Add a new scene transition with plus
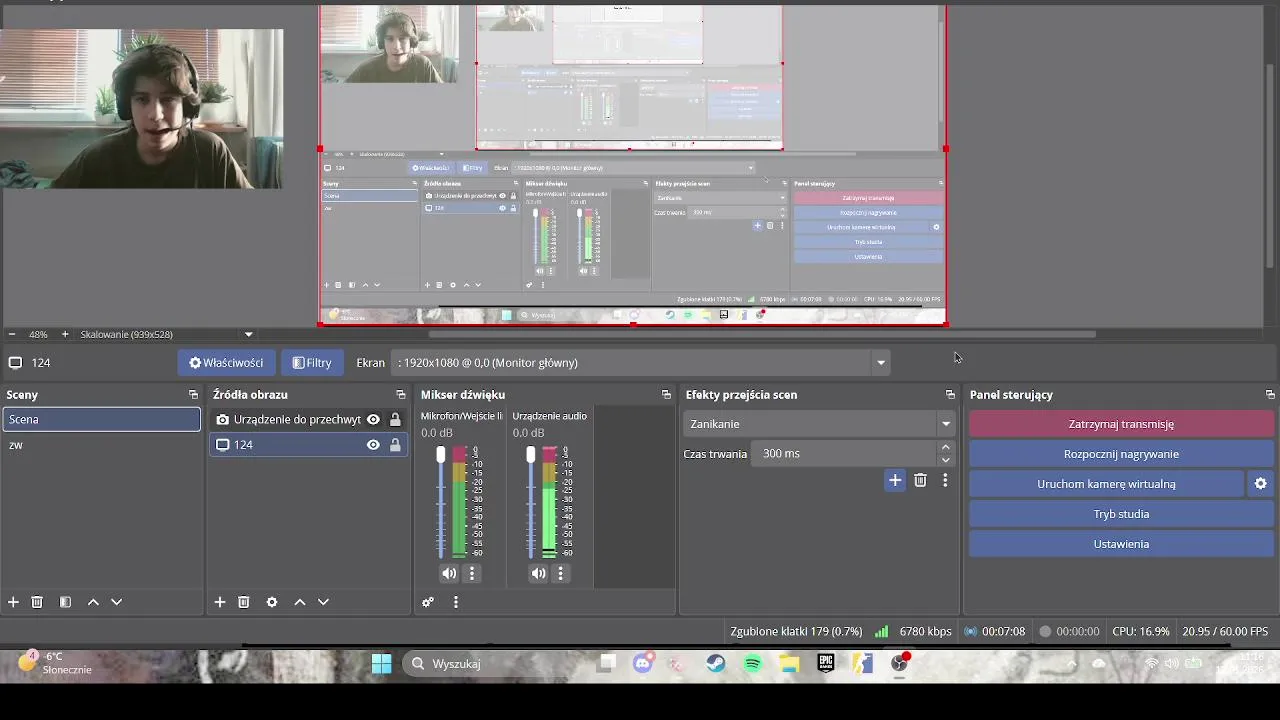Screen dimensions: 1280x720 [x=895, y=480]
